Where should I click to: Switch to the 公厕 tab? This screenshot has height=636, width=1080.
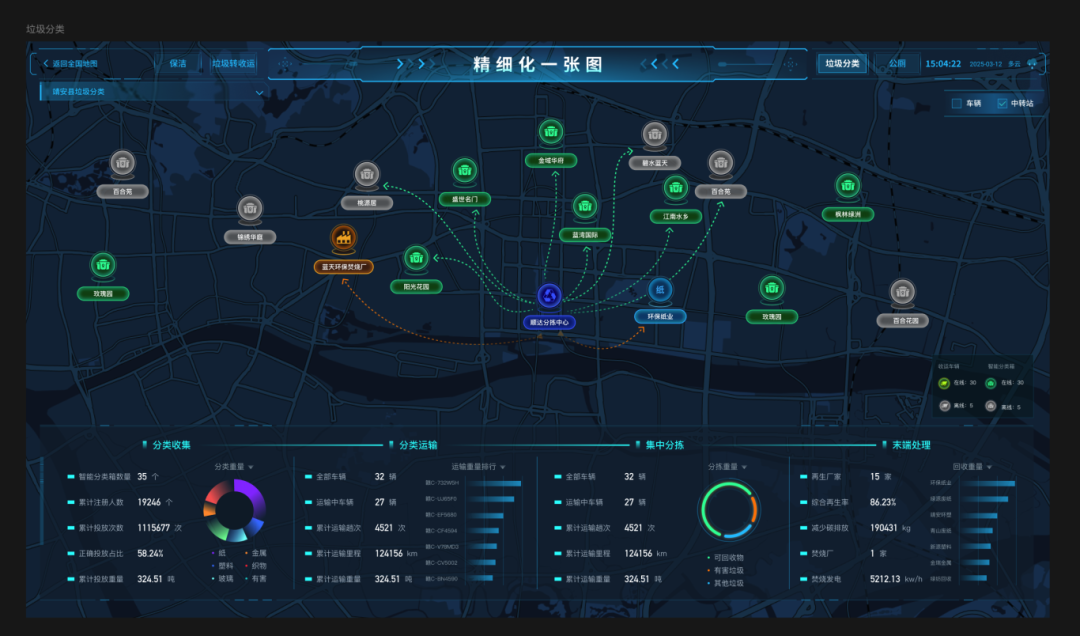(897, 64)
